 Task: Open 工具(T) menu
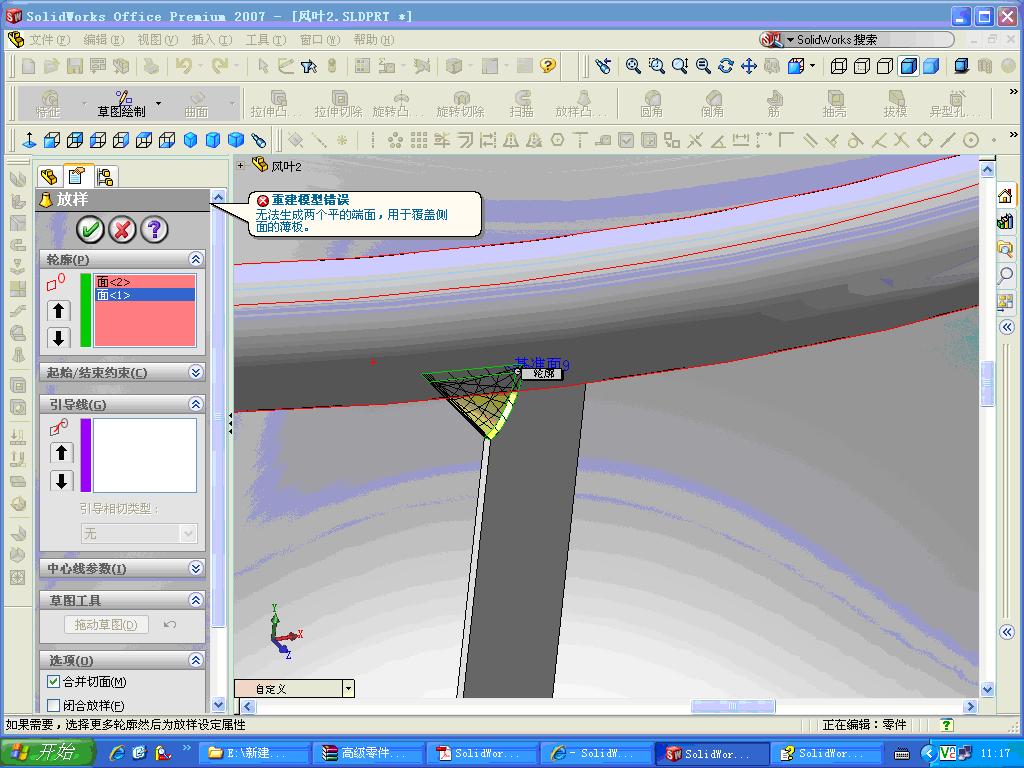(x=266, y=40)
